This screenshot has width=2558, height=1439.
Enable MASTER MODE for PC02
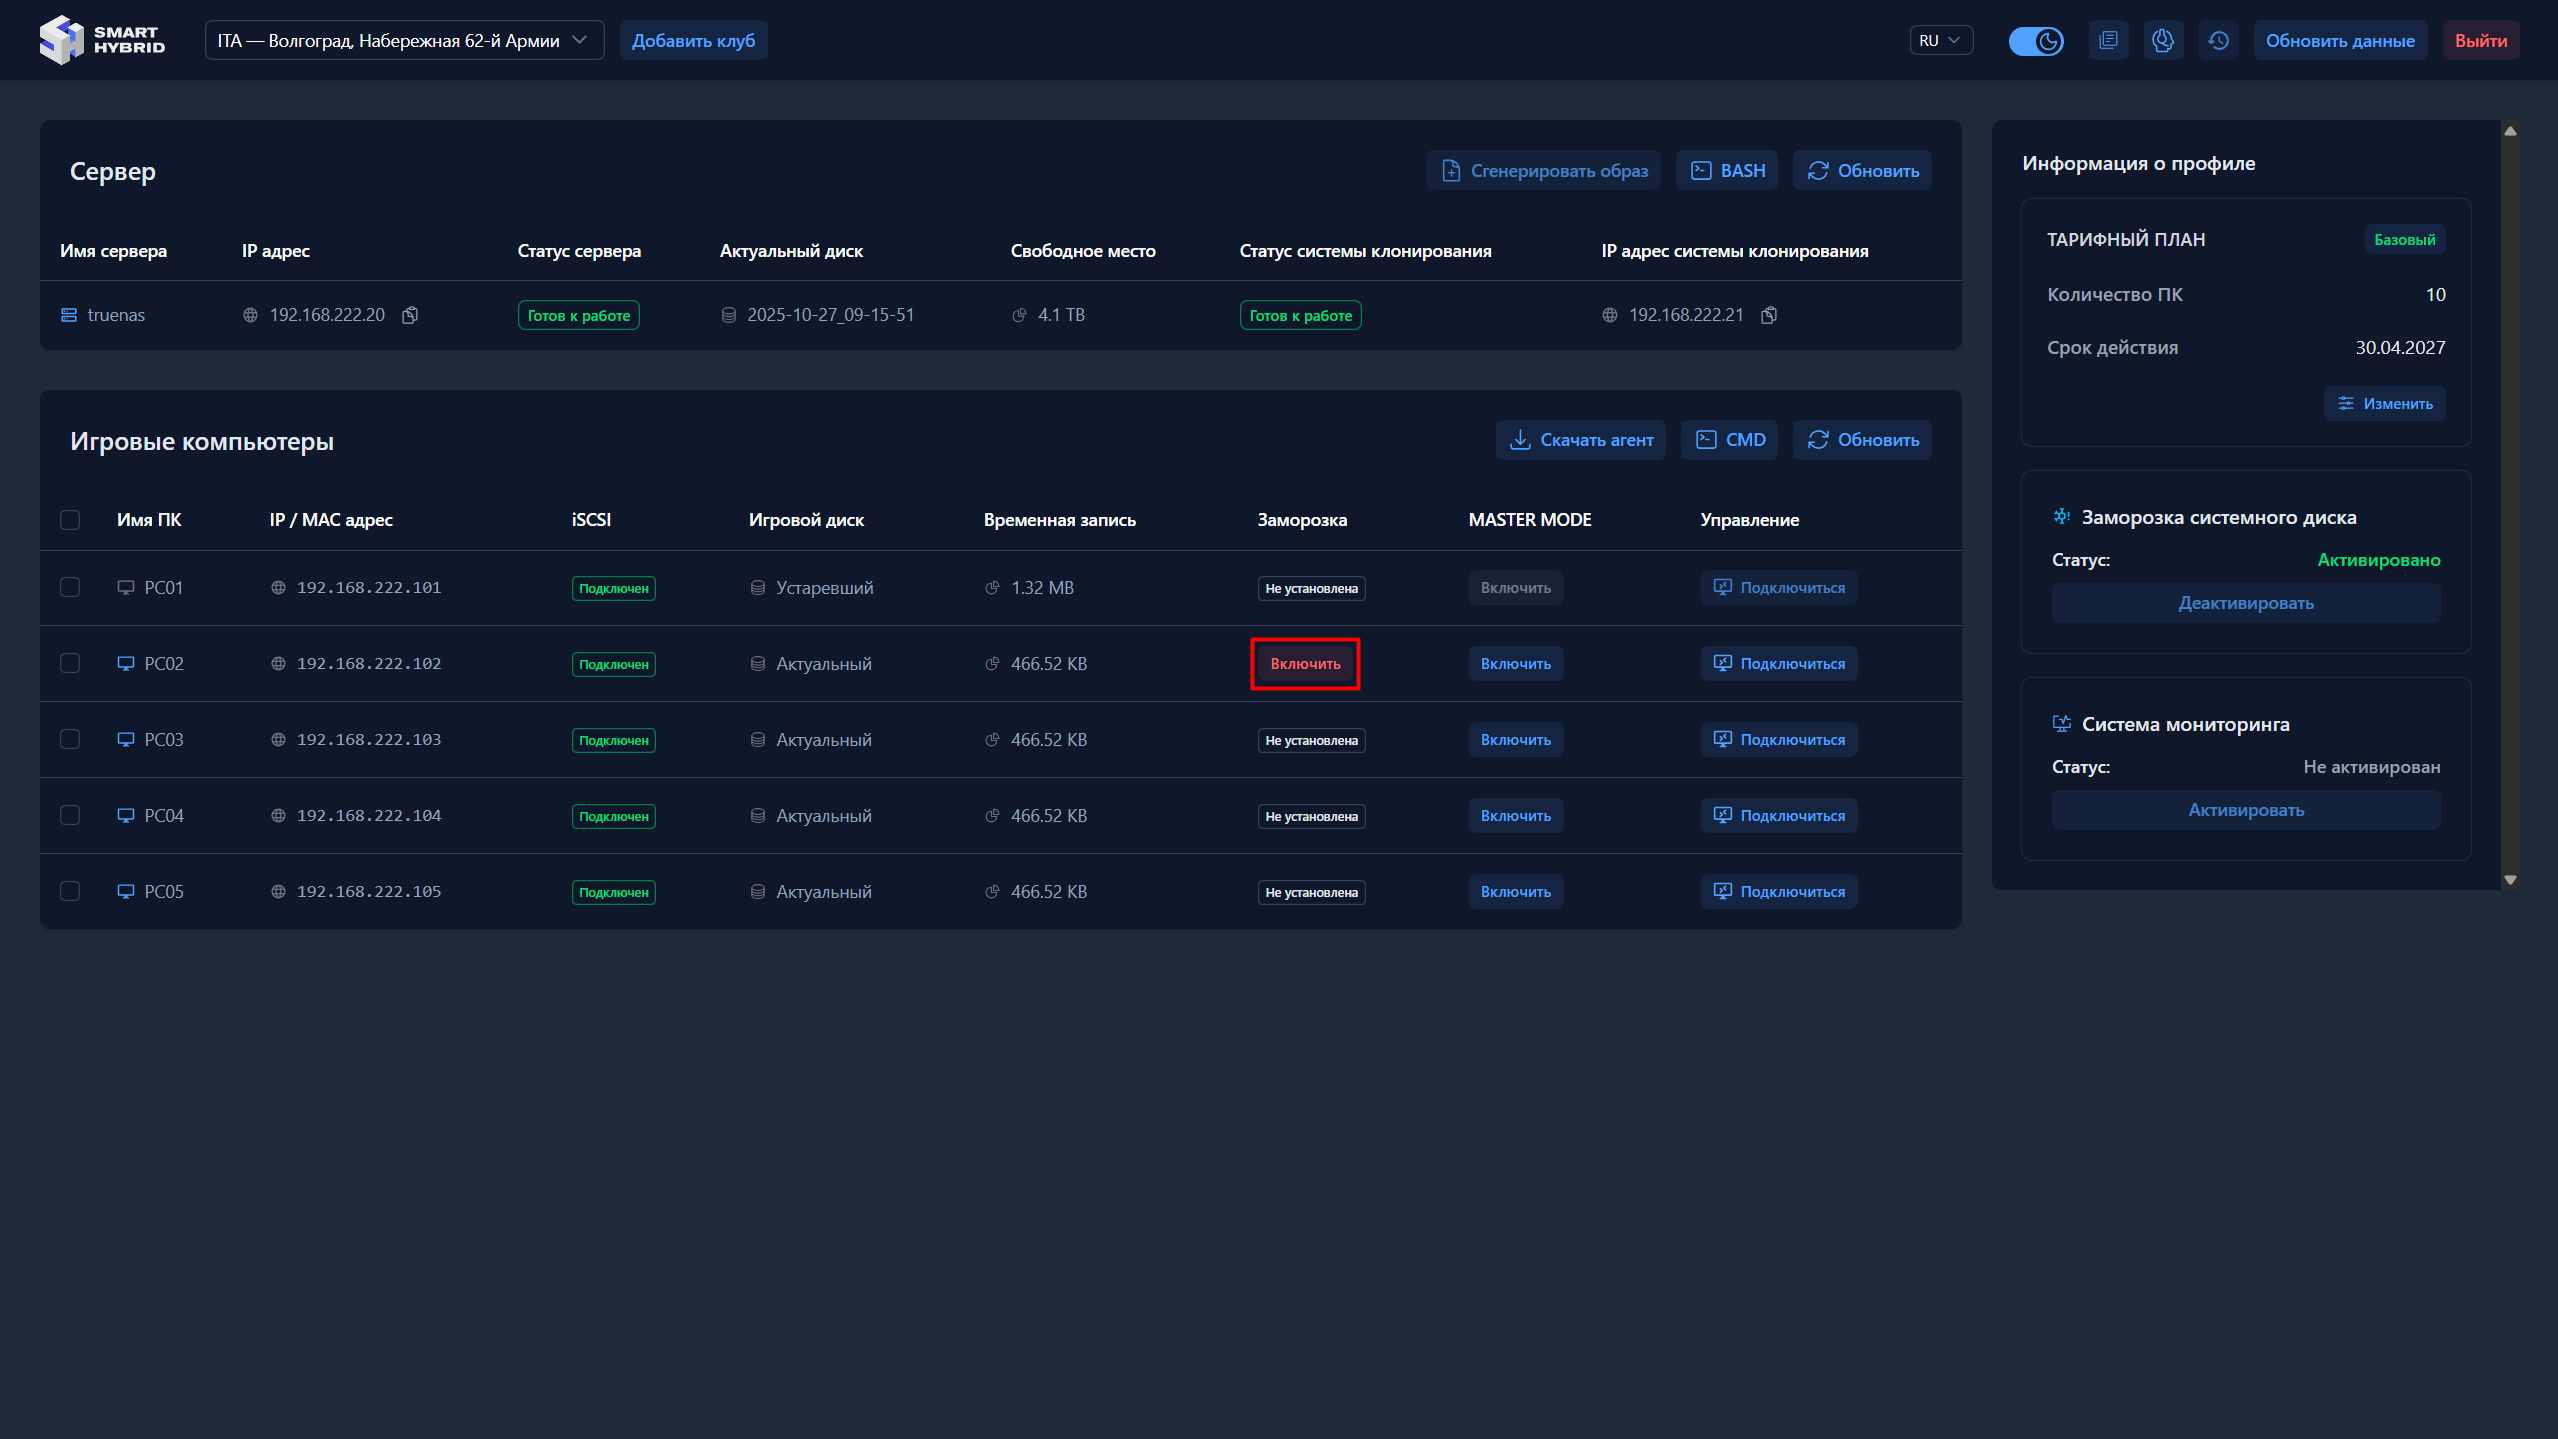tap(1515, 664)
